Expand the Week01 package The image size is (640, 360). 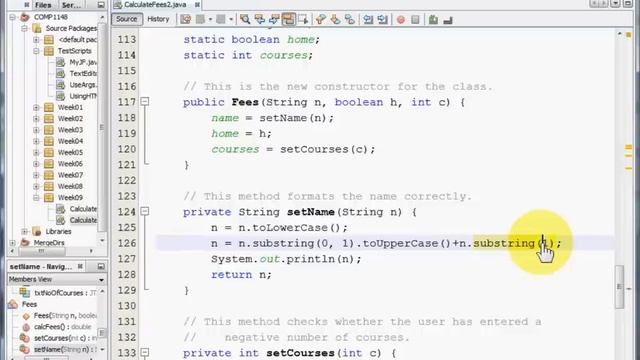tap(36, 107)
